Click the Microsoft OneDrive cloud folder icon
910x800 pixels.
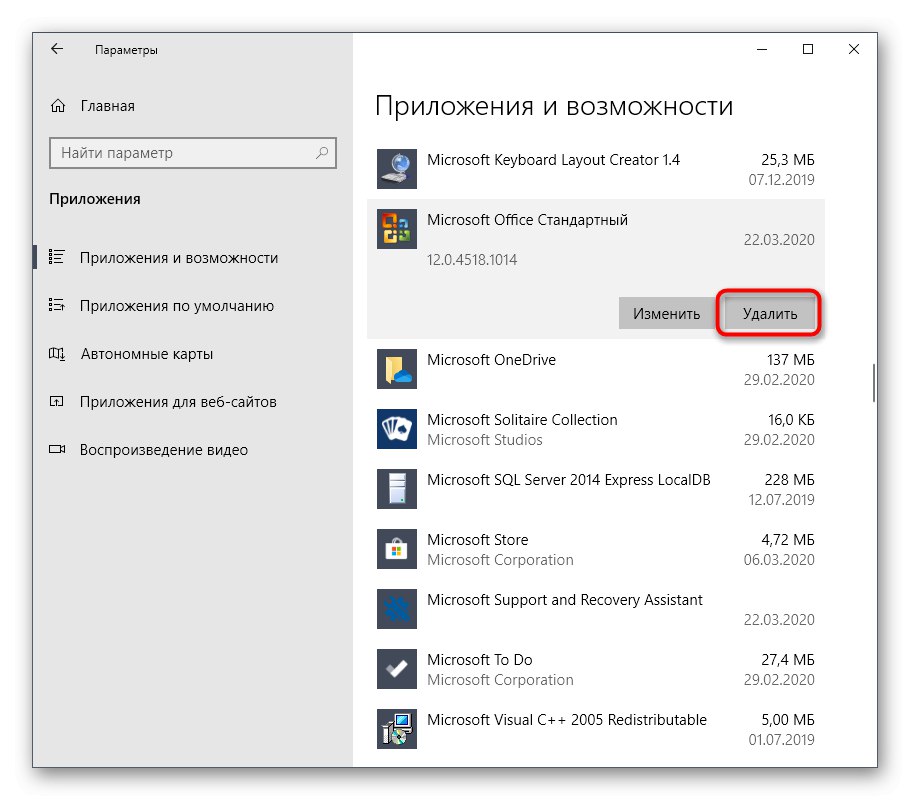point(396,369)
